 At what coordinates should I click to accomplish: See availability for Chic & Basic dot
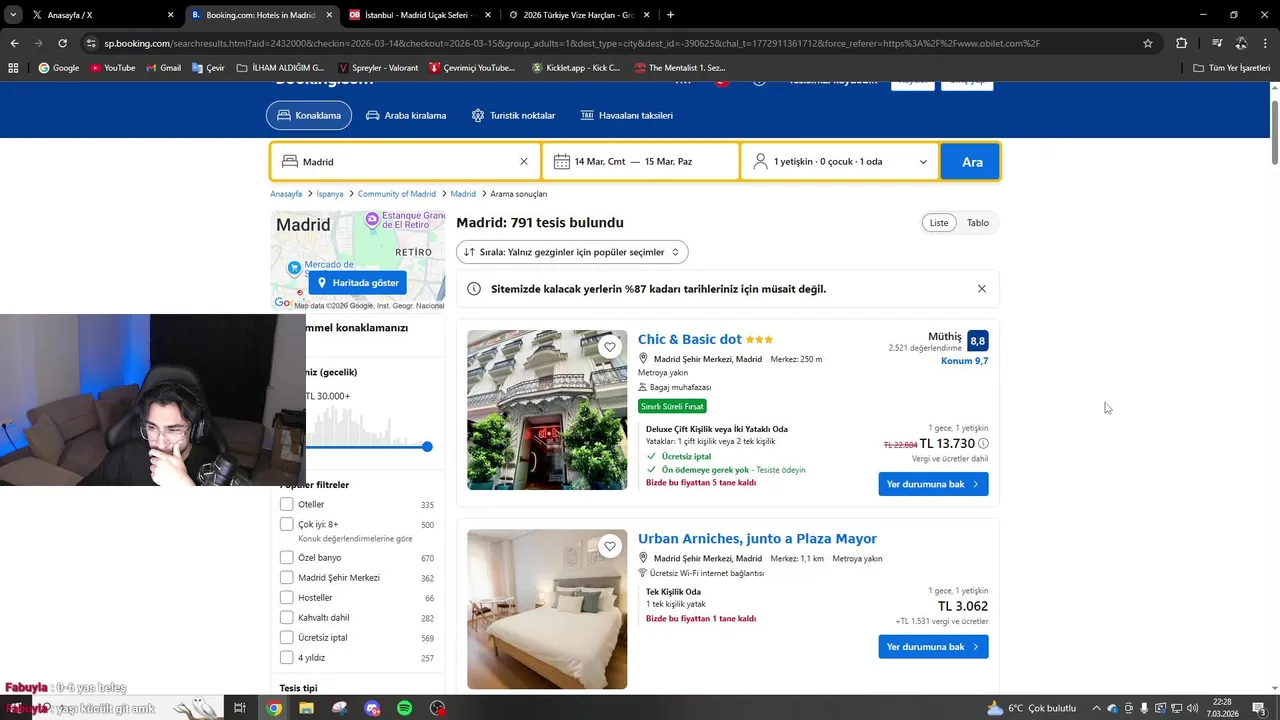[x=933, y=484]
